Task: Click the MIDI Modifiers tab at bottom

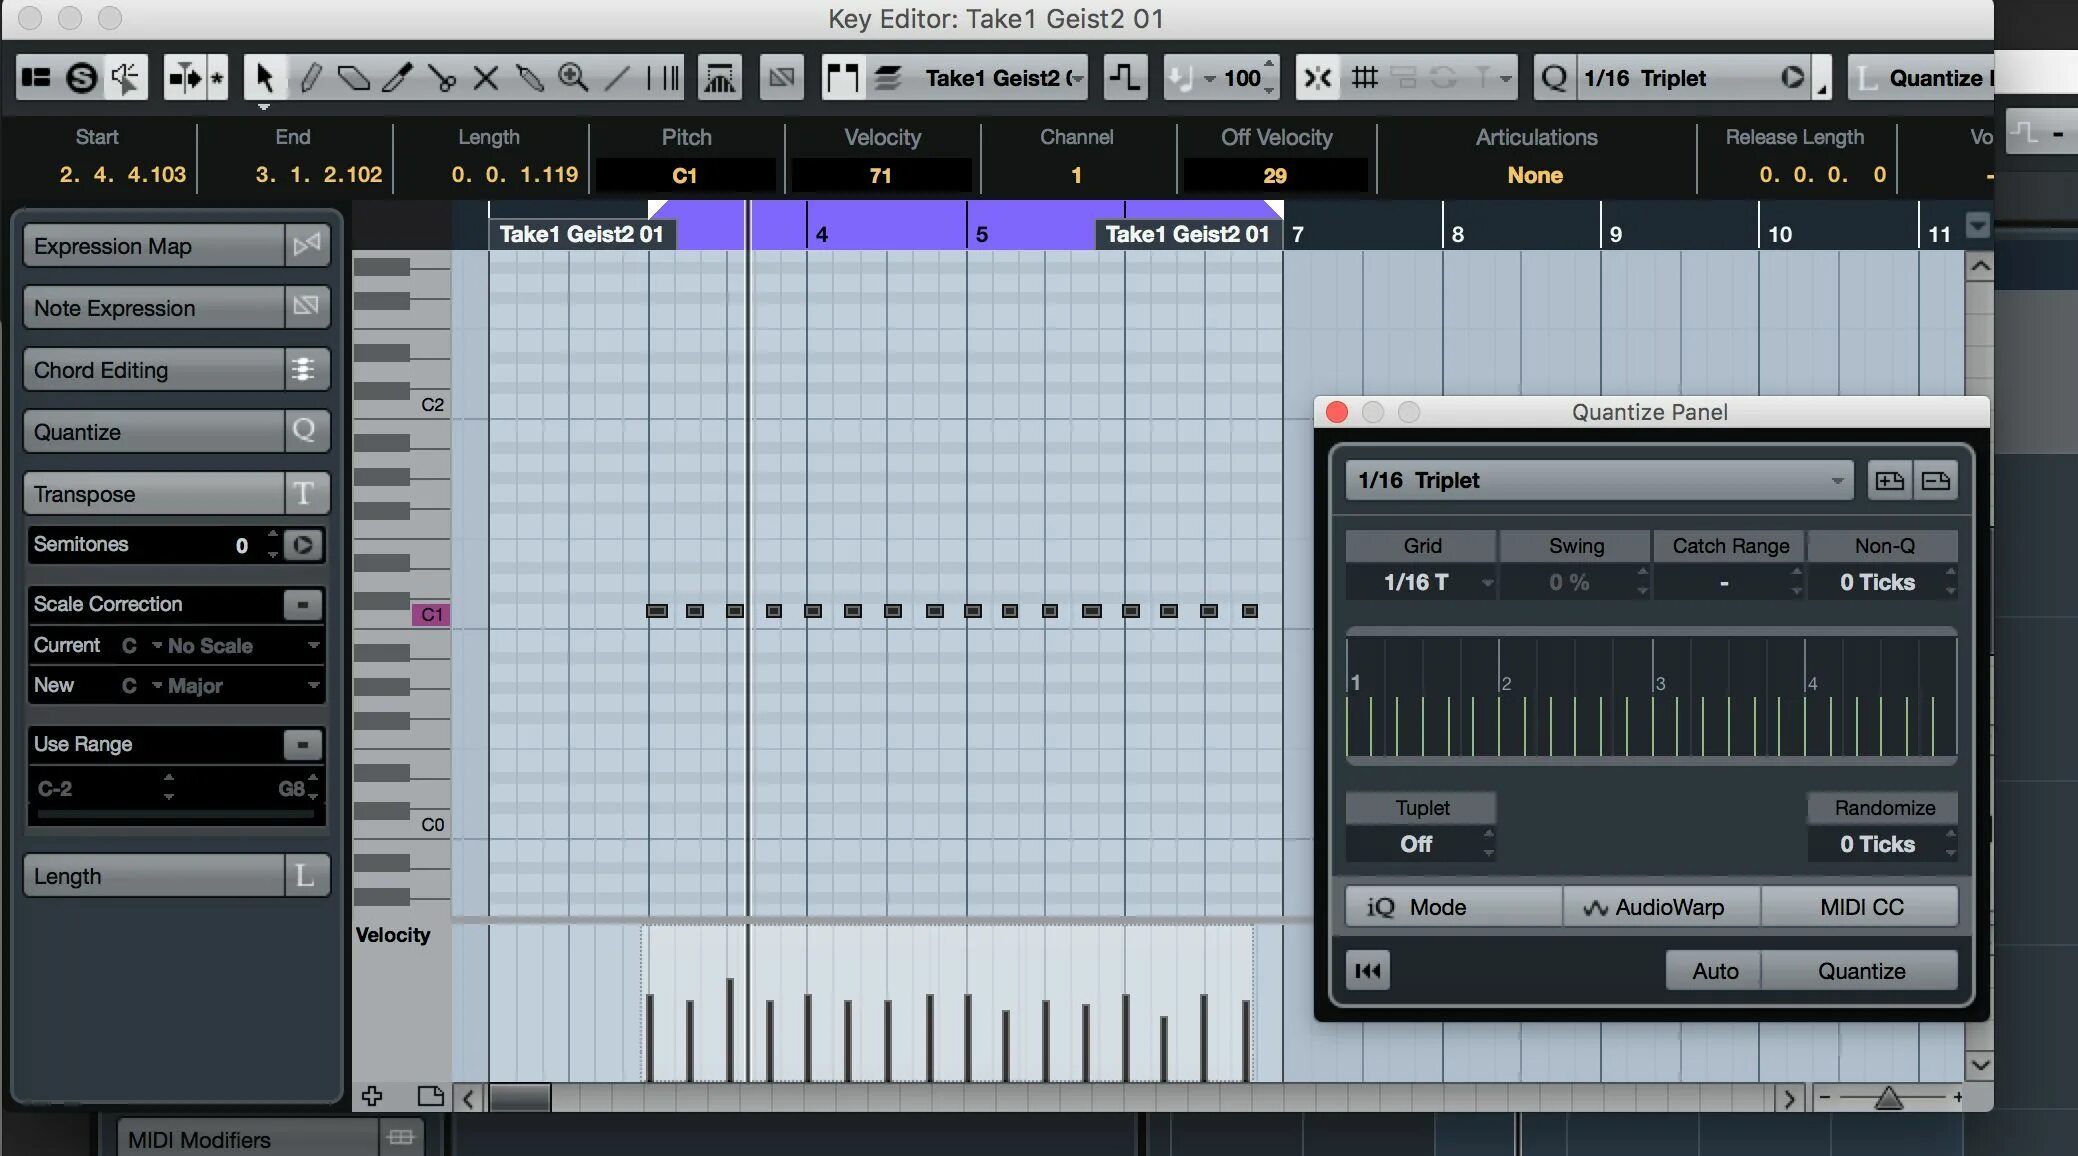Action: (x=248, y=1139)
